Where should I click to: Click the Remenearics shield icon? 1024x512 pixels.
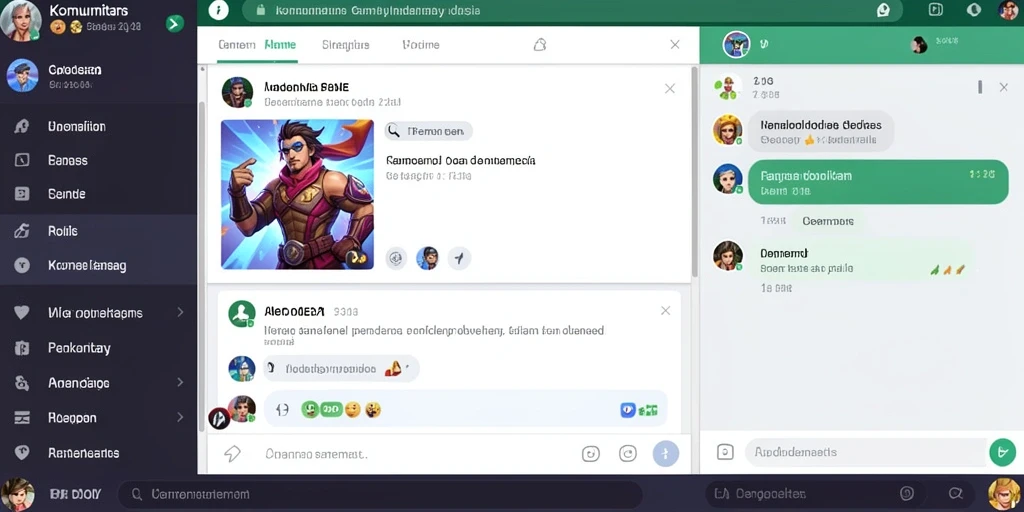(22, 452)
